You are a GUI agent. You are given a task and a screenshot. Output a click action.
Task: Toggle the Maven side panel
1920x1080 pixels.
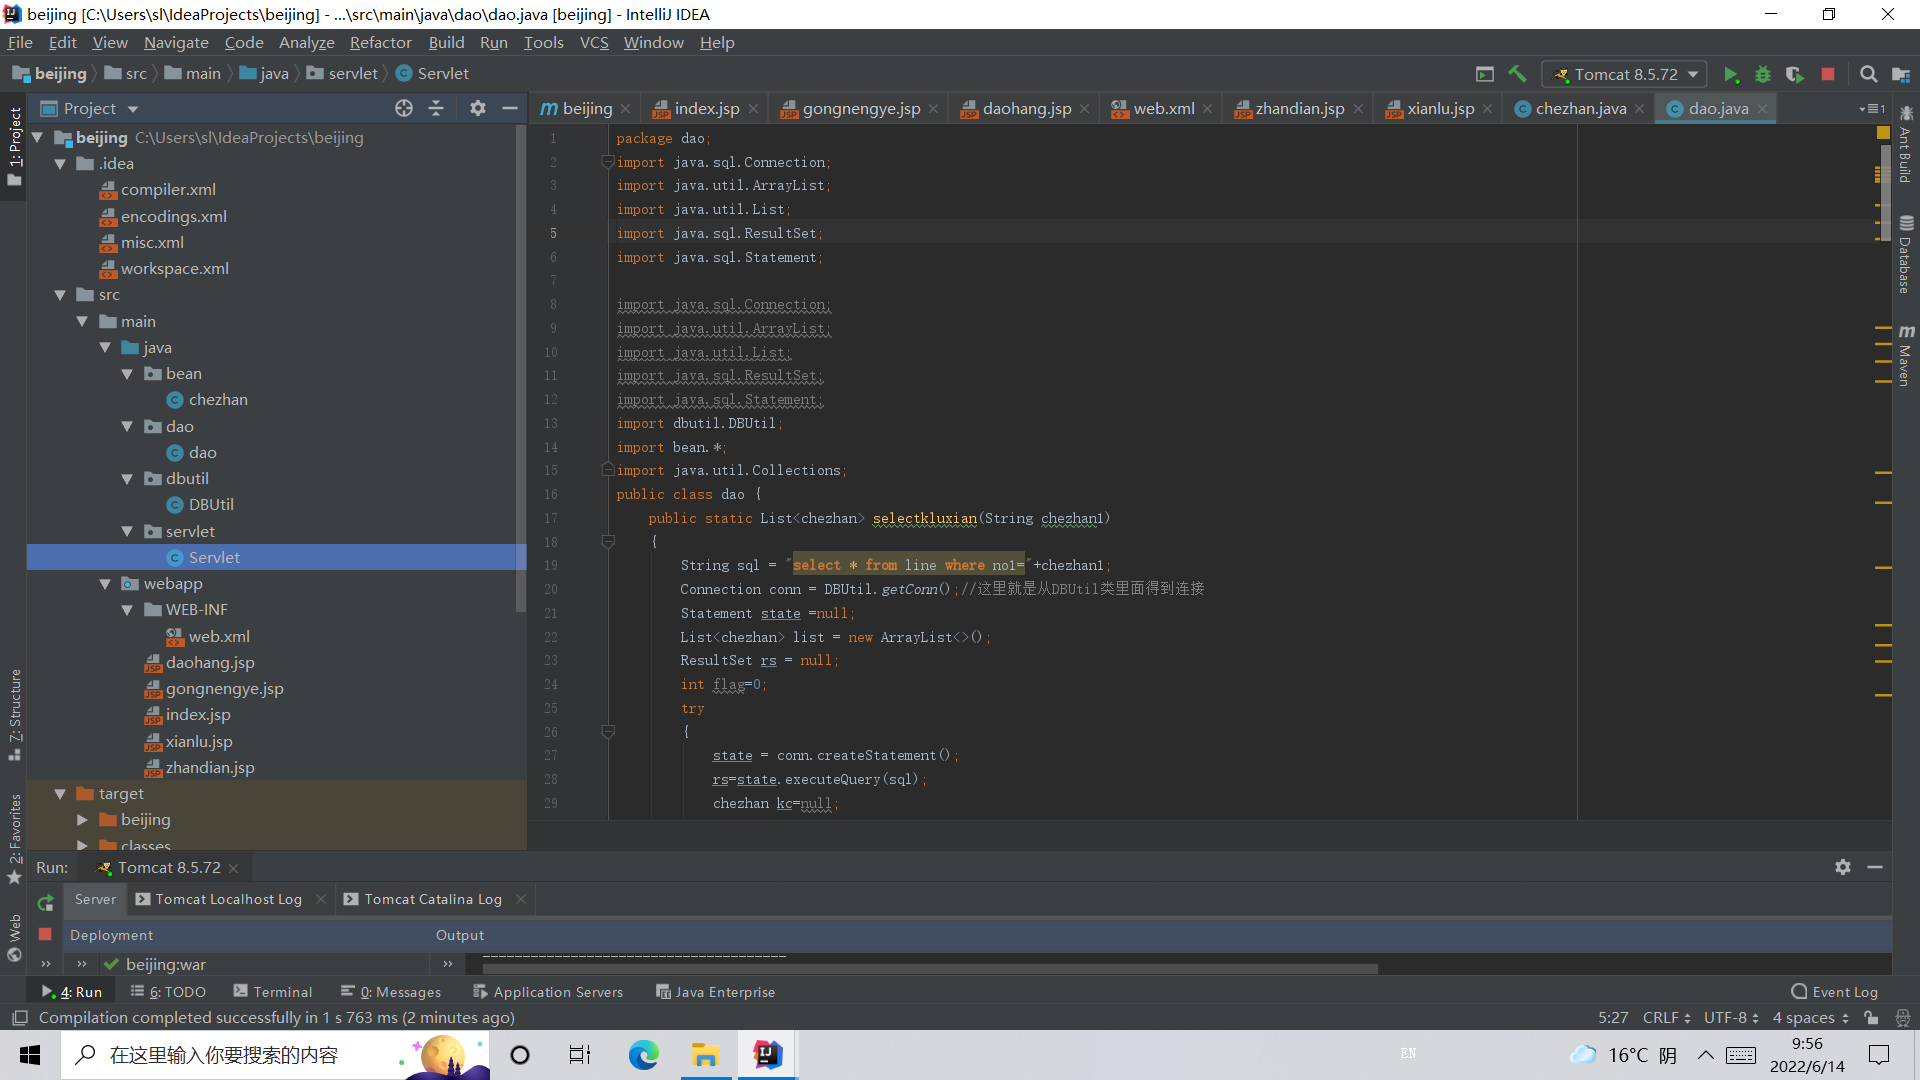(1906, 355)
